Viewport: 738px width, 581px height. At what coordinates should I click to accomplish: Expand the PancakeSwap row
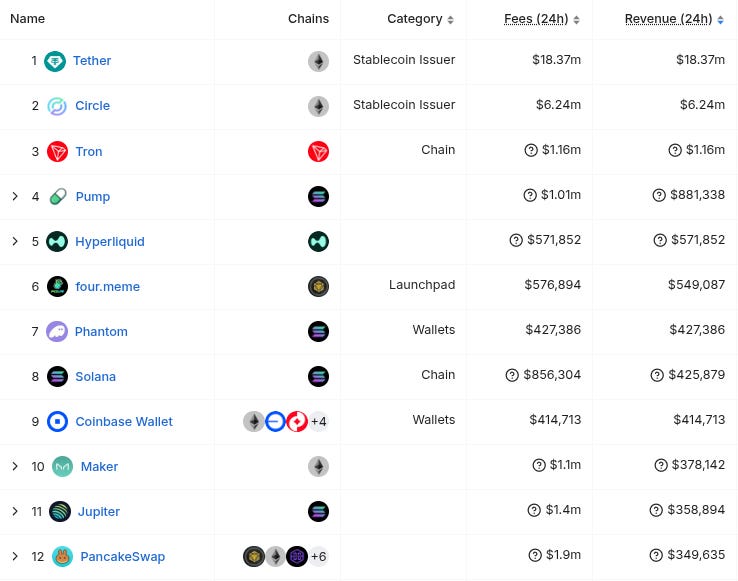tap(15, 557)
